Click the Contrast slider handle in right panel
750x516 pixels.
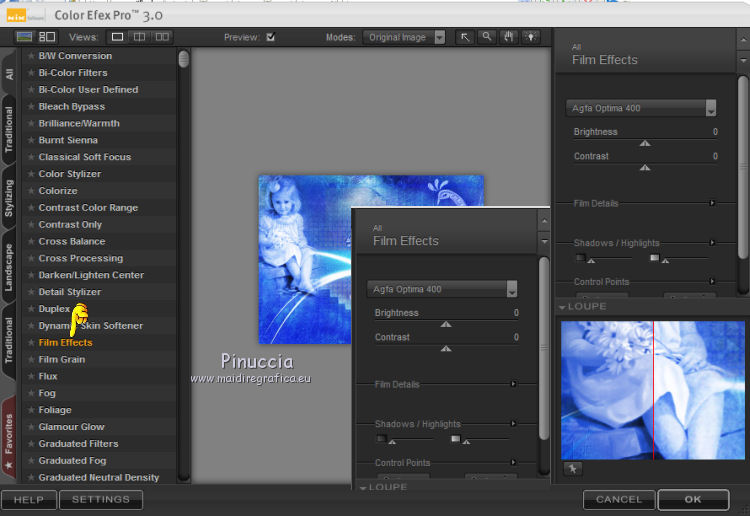[645, 167]
